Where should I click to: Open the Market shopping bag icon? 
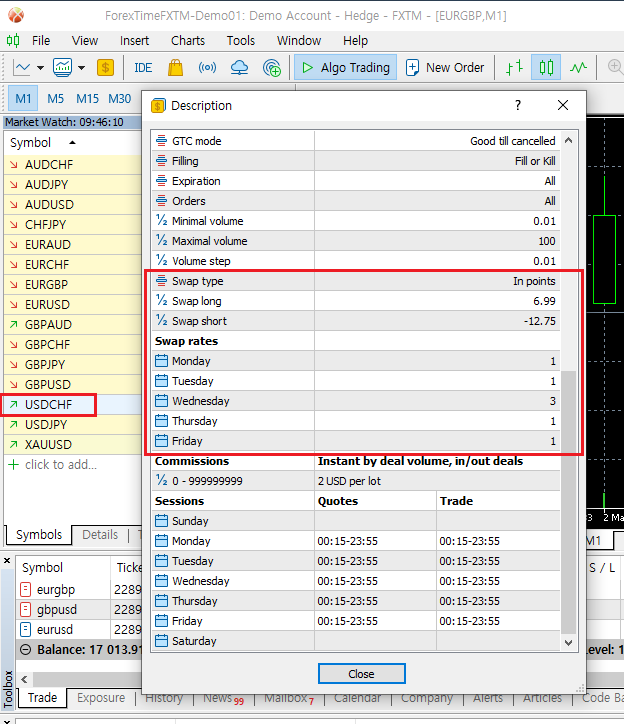coord(176,68)
